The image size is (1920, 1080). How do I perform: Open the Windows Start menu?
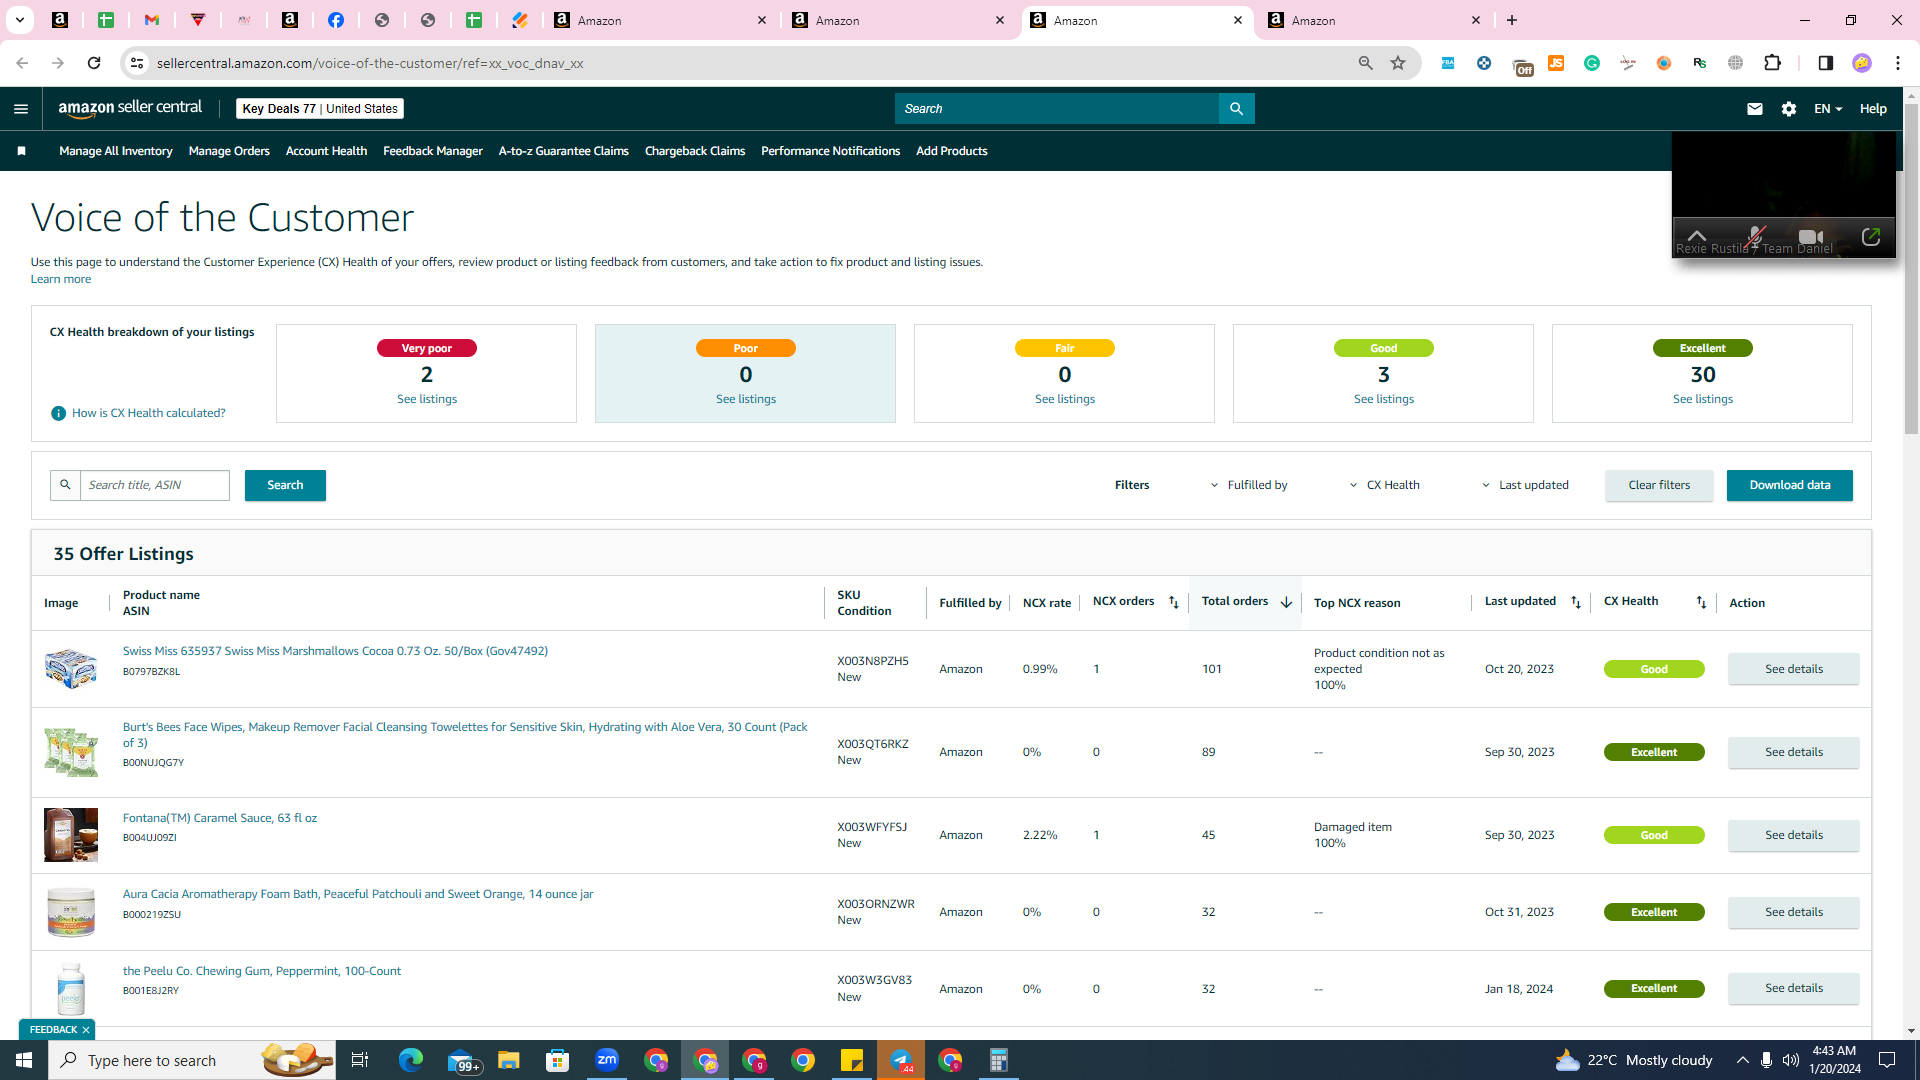[24, 1060]
